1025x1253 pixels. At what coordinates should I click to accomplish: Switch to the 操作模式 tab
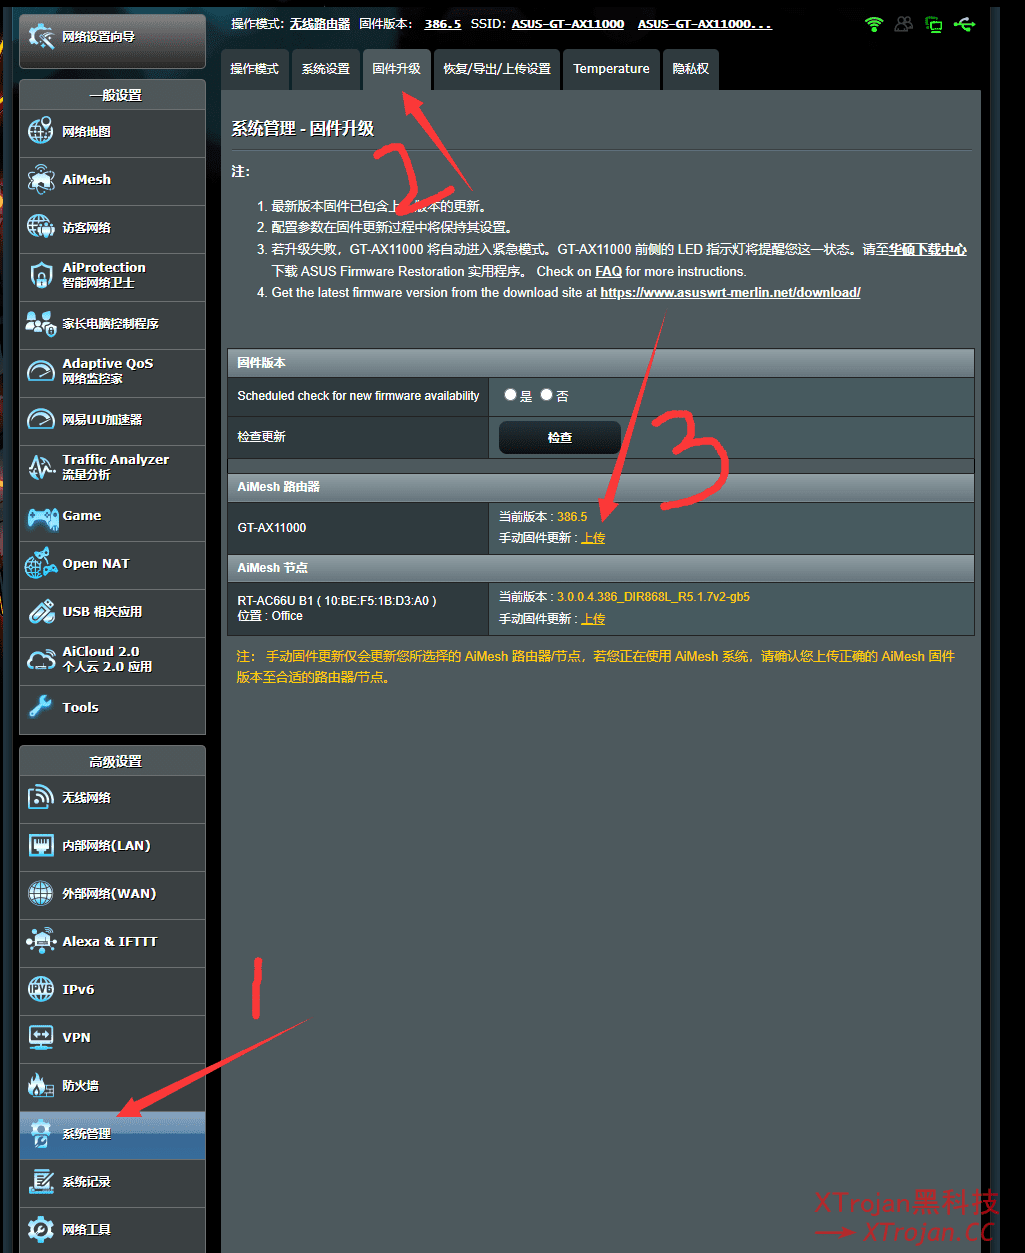coord(254,69)
